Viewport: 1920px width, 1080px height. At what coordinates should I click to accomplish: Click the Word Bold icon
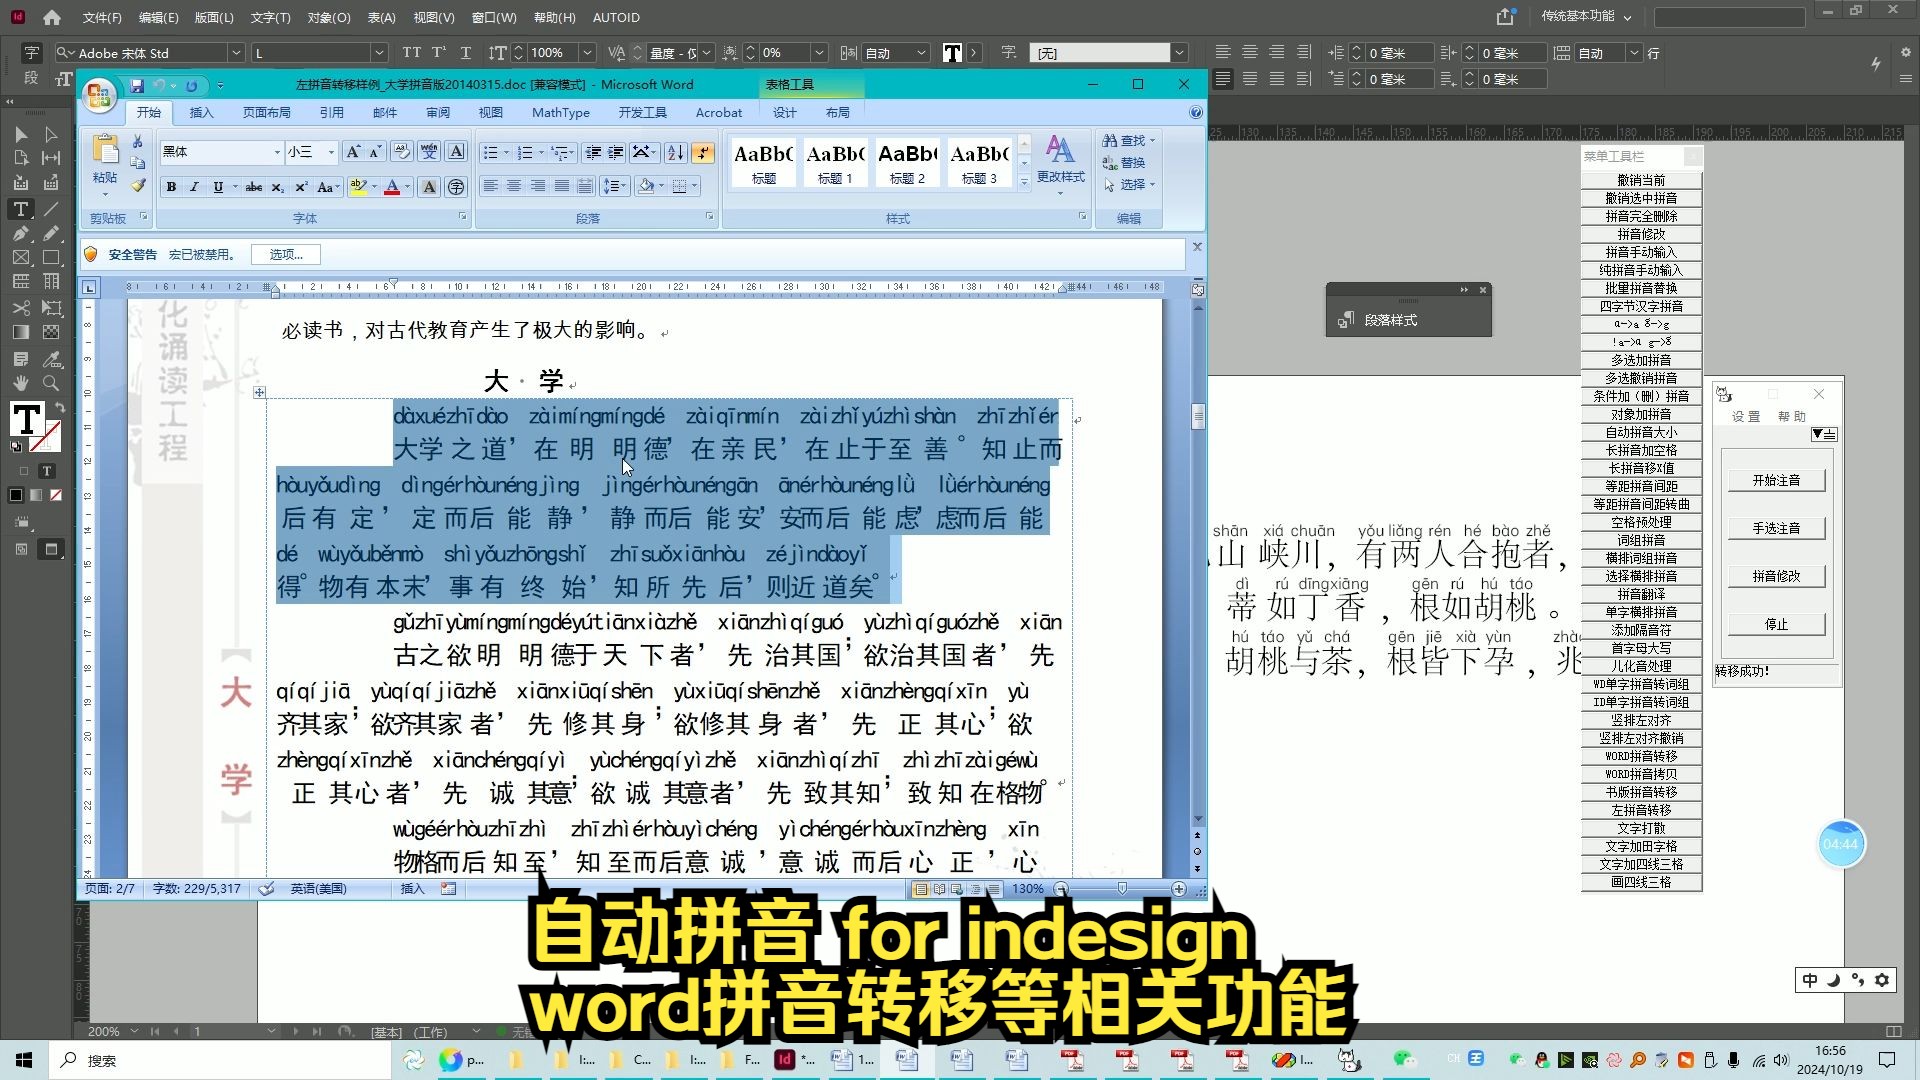coord(171,187)
